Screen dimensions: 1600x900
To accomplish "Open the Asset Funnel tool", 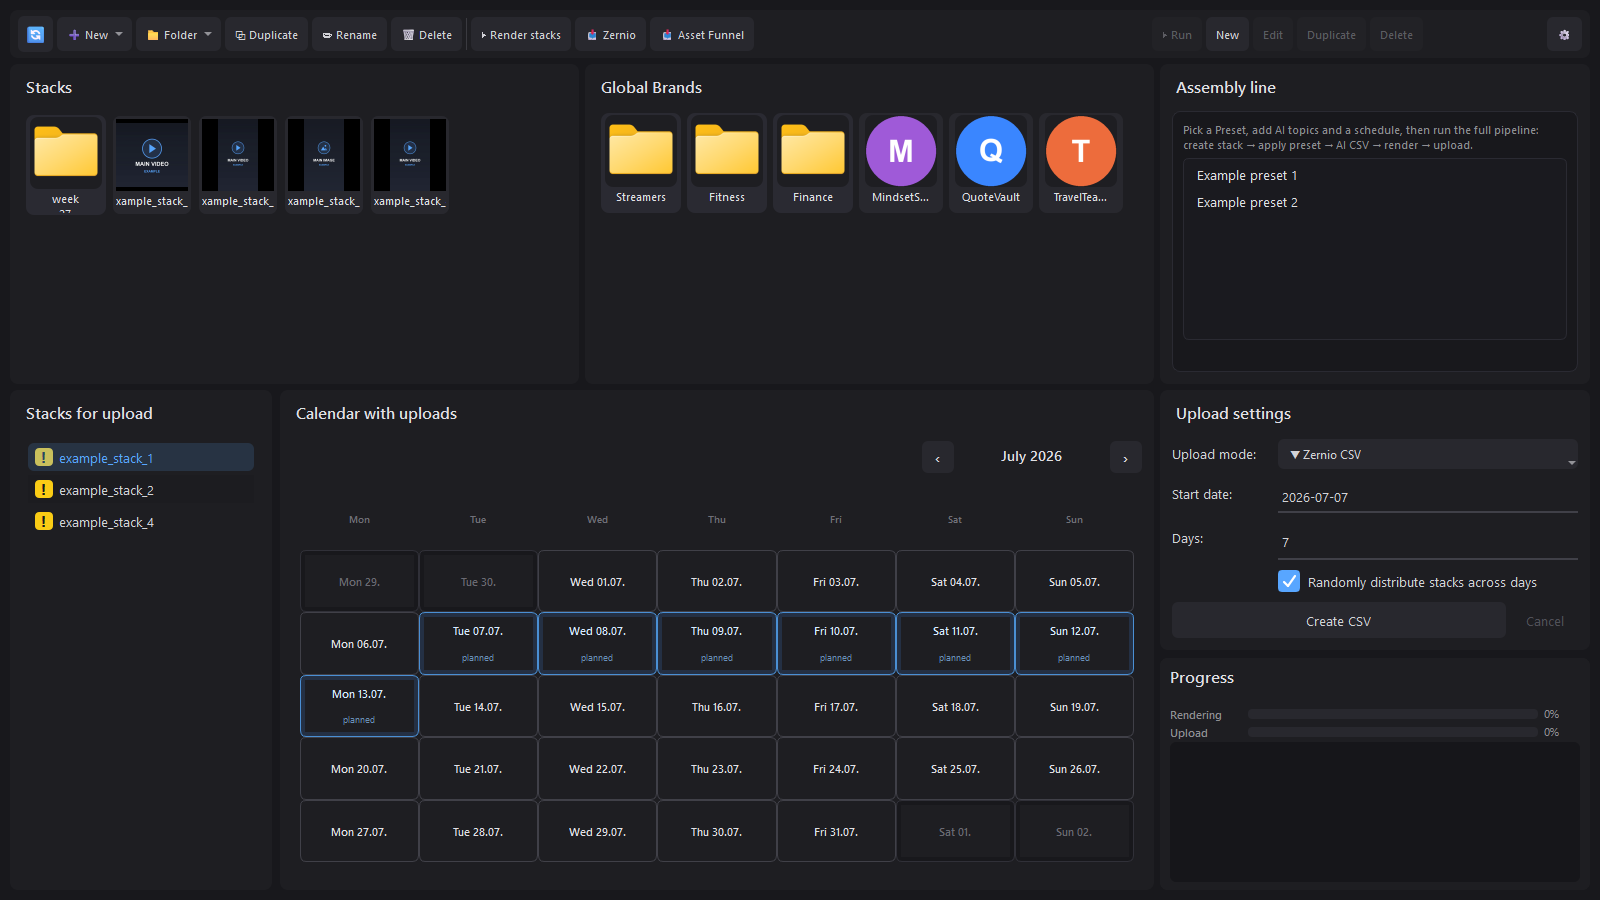I will pos(702,35).
